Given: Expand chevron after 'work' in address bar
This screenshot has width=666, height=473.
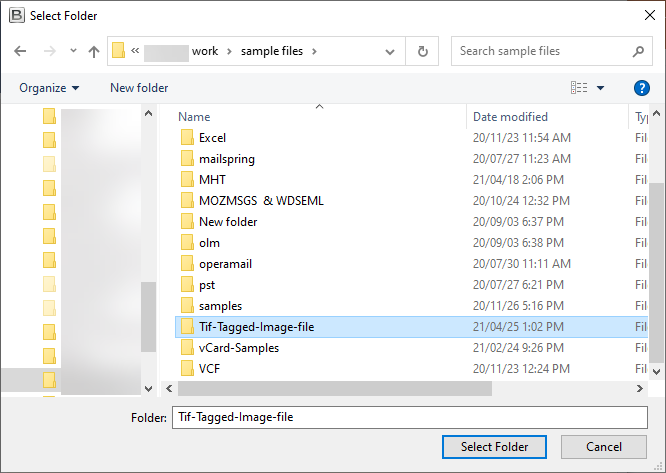Looking at the screenshot, I should (229, 51).
